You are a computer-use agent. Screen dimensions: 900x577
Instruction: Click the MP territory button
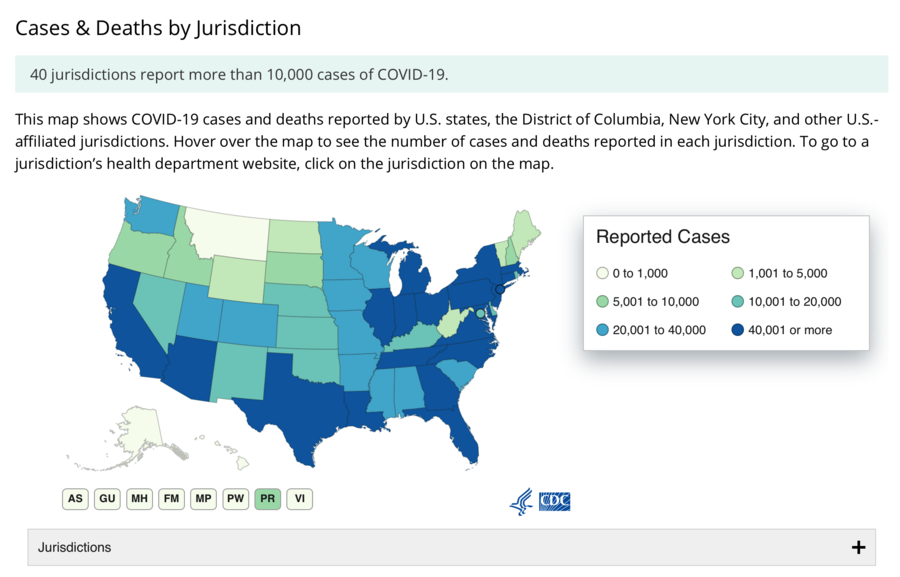[203, 498]
